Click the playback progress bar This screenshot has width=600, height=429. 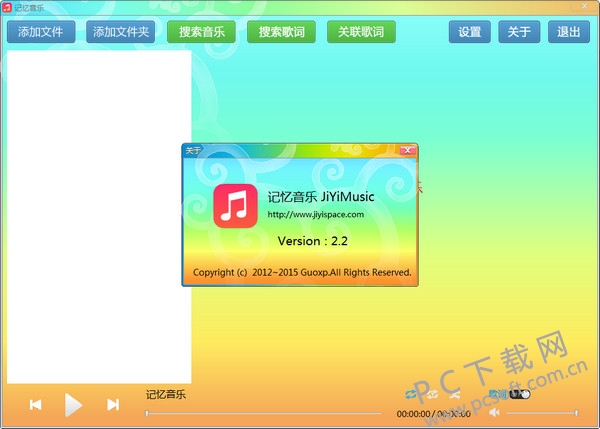263,413
